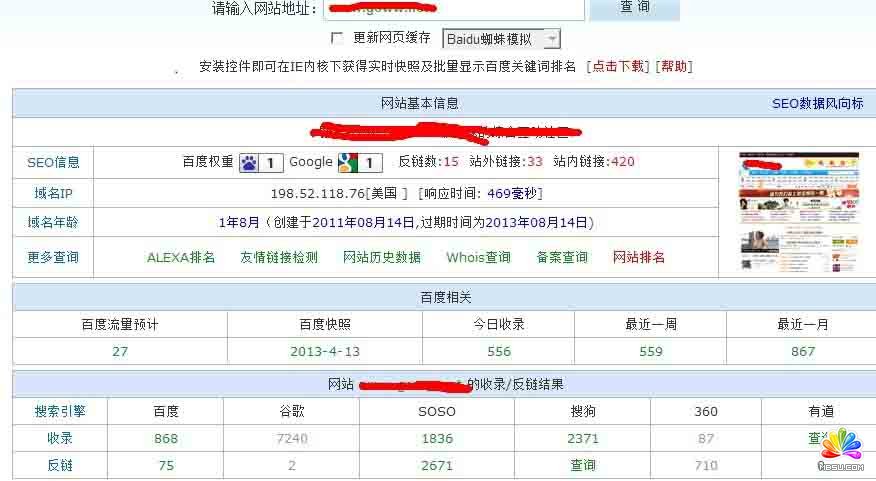876x481 pixels.
Task: Open the Whois查询 link
Action: click(x=478, y=257)
